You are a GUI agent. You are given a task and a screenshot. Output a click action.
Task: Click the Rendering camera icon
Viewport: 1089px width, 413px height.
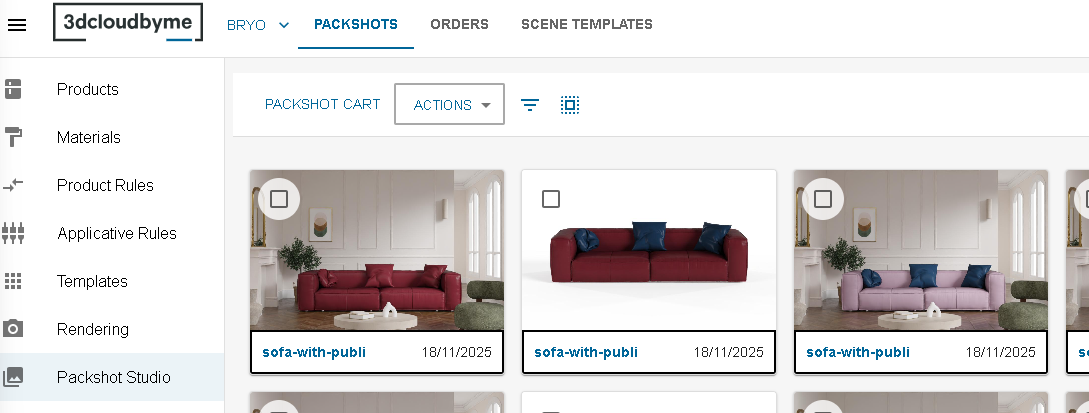[x=14, y=329]
